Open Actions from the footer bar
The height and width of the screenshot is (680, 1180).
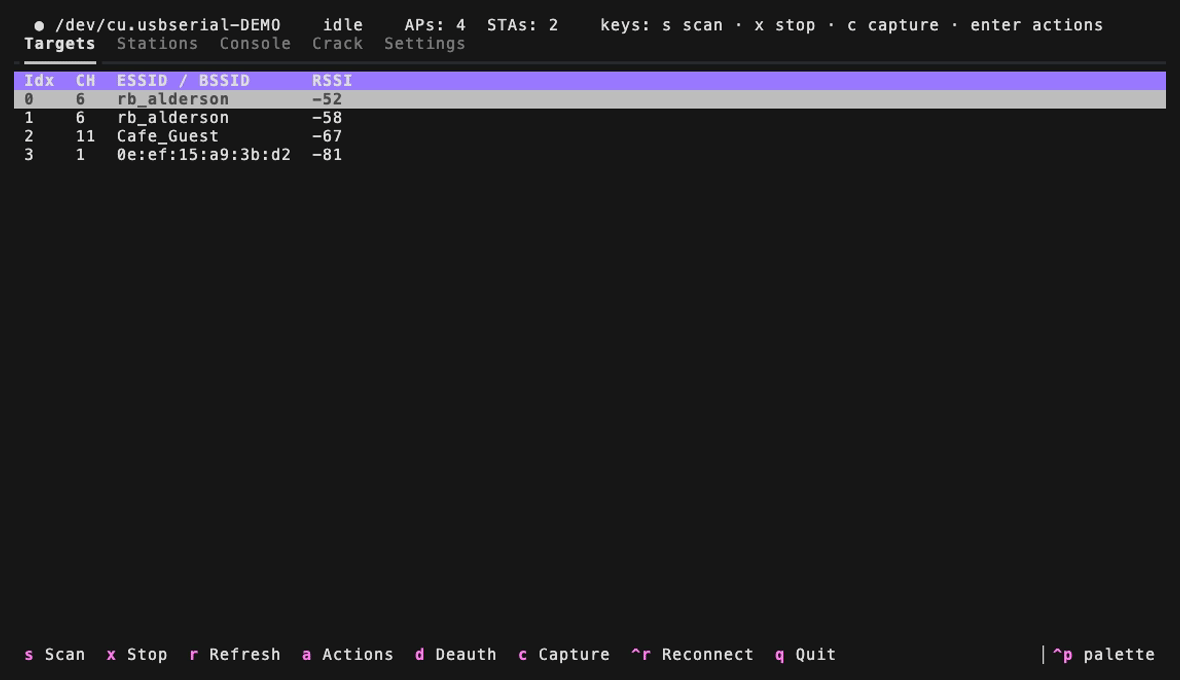[348, 654]
